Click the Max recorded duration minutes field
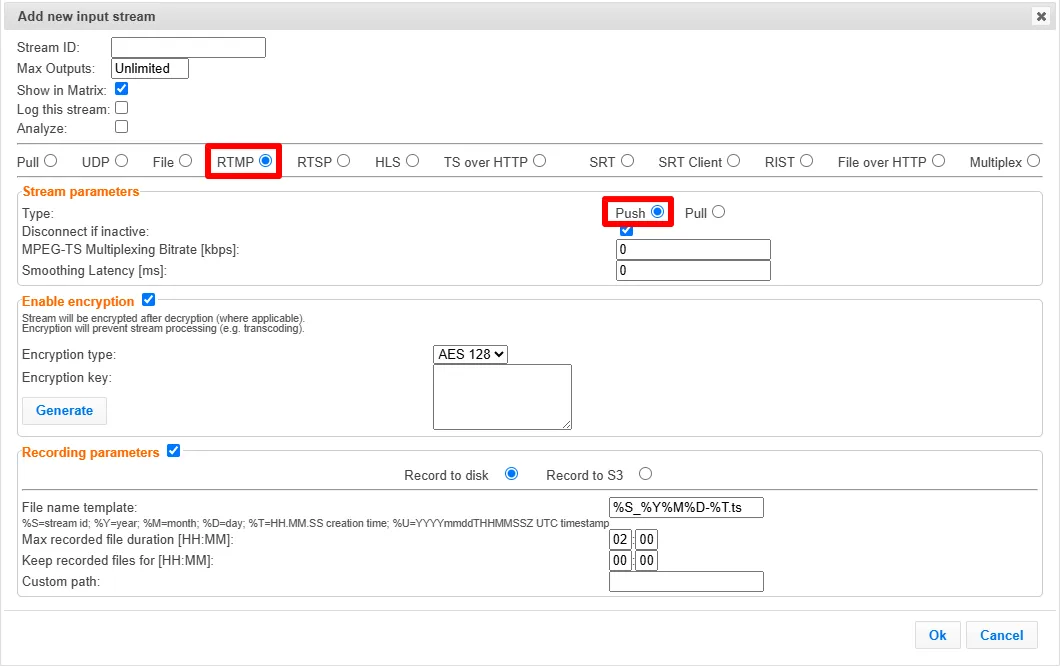 point(646,540)
